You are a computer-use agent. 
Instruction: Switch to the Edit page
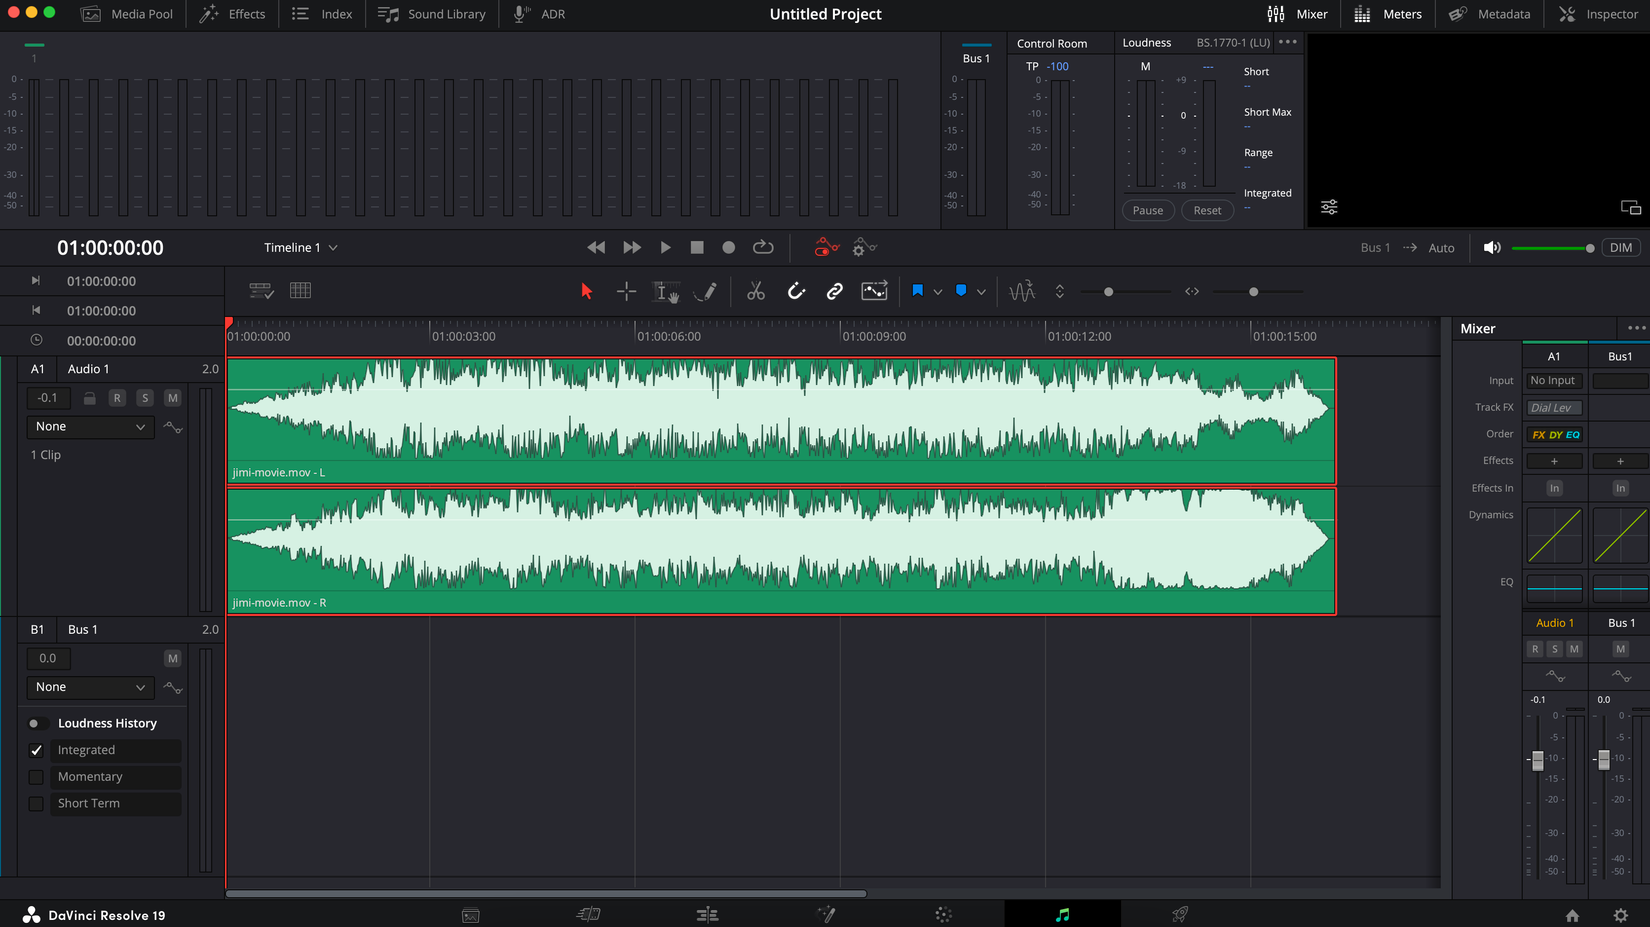[707, 913]
